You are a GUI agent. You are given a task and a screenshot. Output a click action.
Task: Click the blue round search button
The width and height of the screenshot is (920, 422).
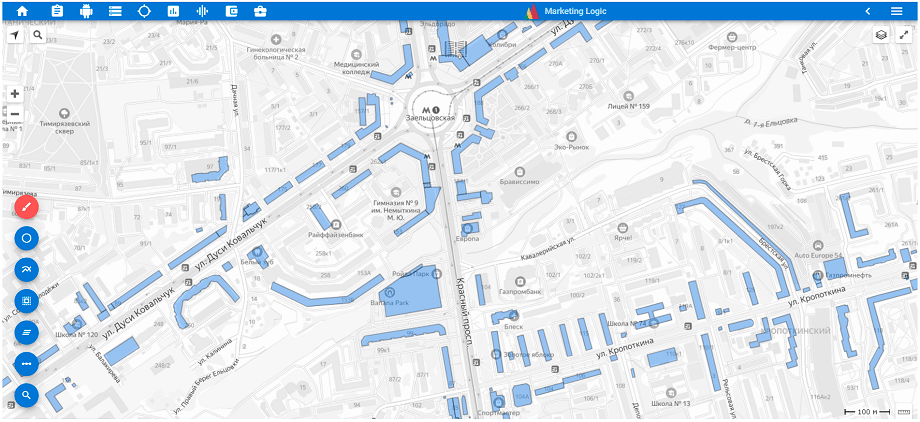[x=26, y=395]
